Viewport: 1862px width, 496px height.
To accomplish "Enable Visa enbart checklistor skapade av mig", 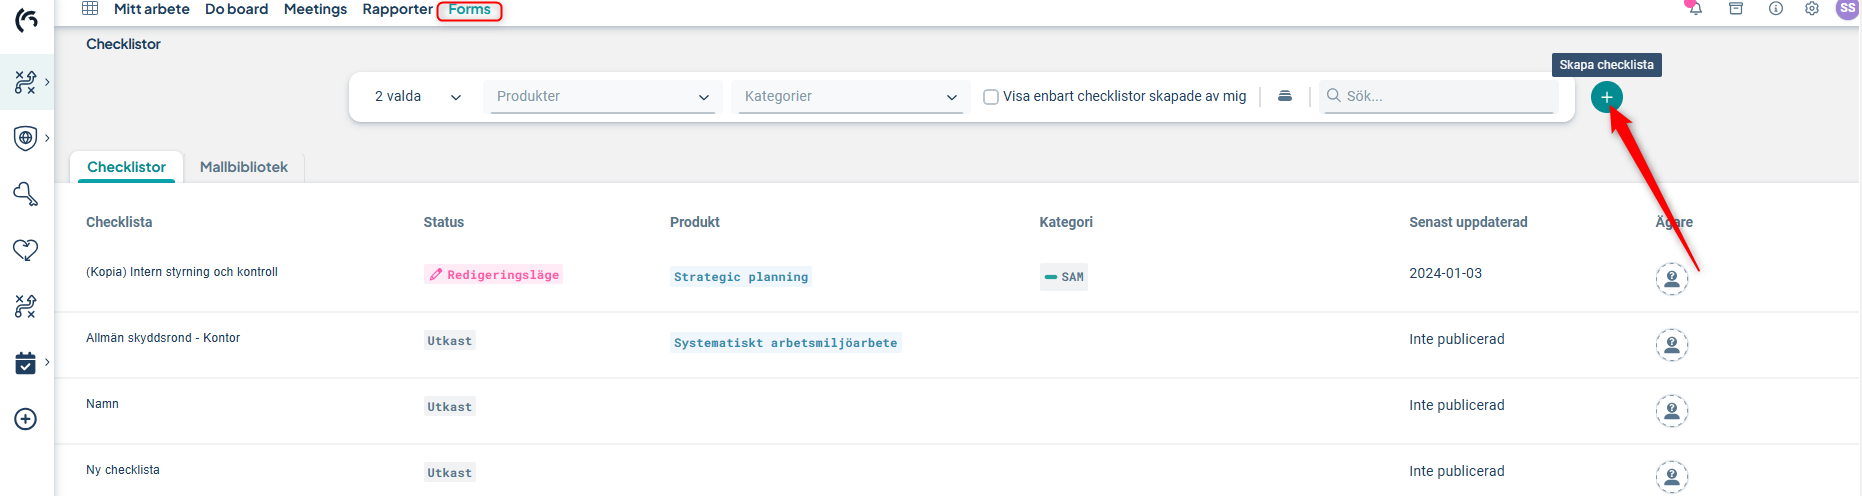I will pyautogui.click(x=991, y=97).
